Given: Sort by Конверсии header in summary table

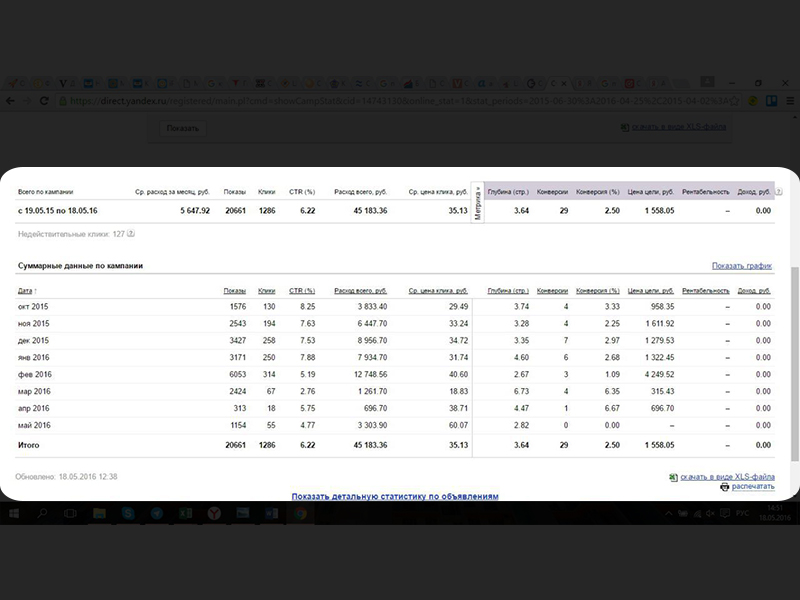Looking at the screenshot, I should tap(553, 291).
